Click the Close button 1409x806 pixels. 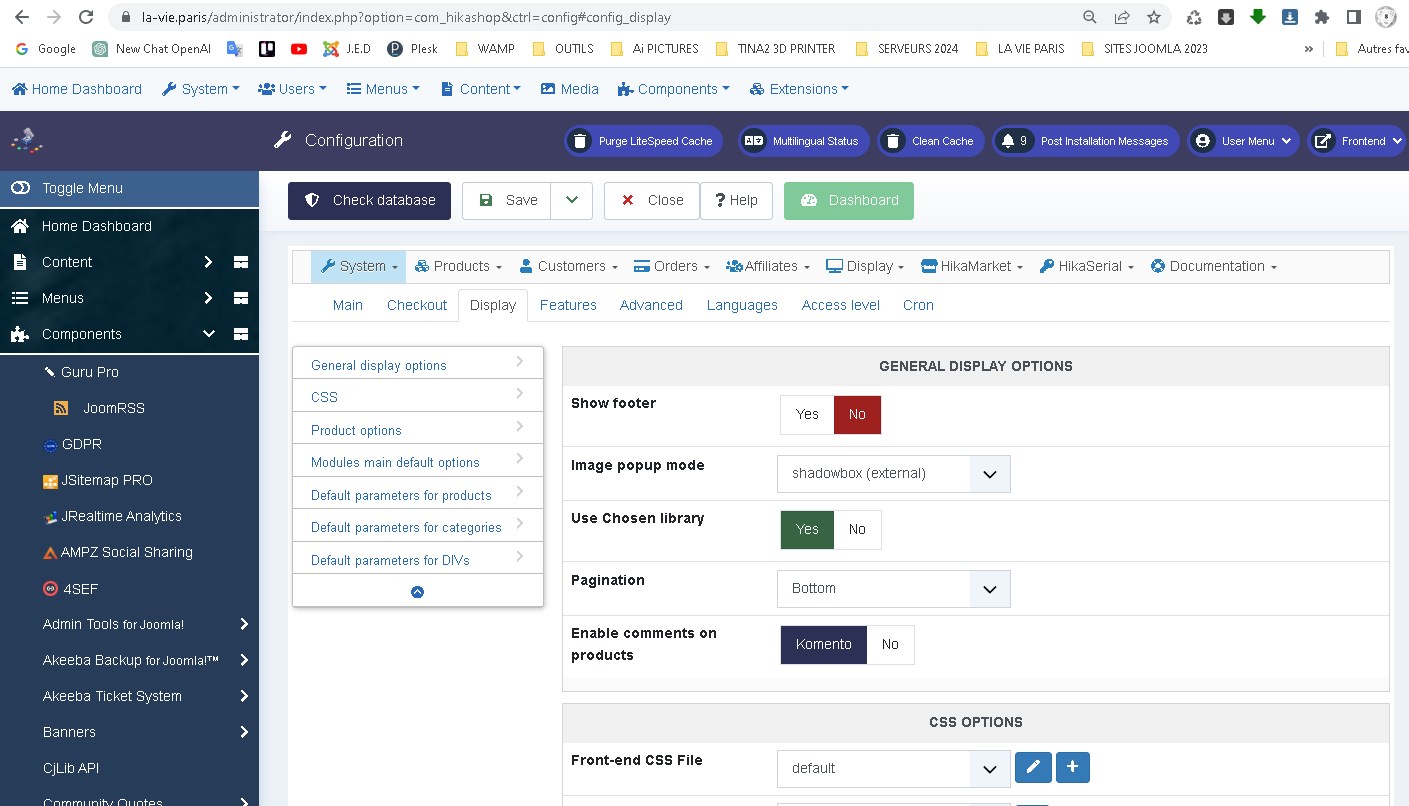pos(651,200)
